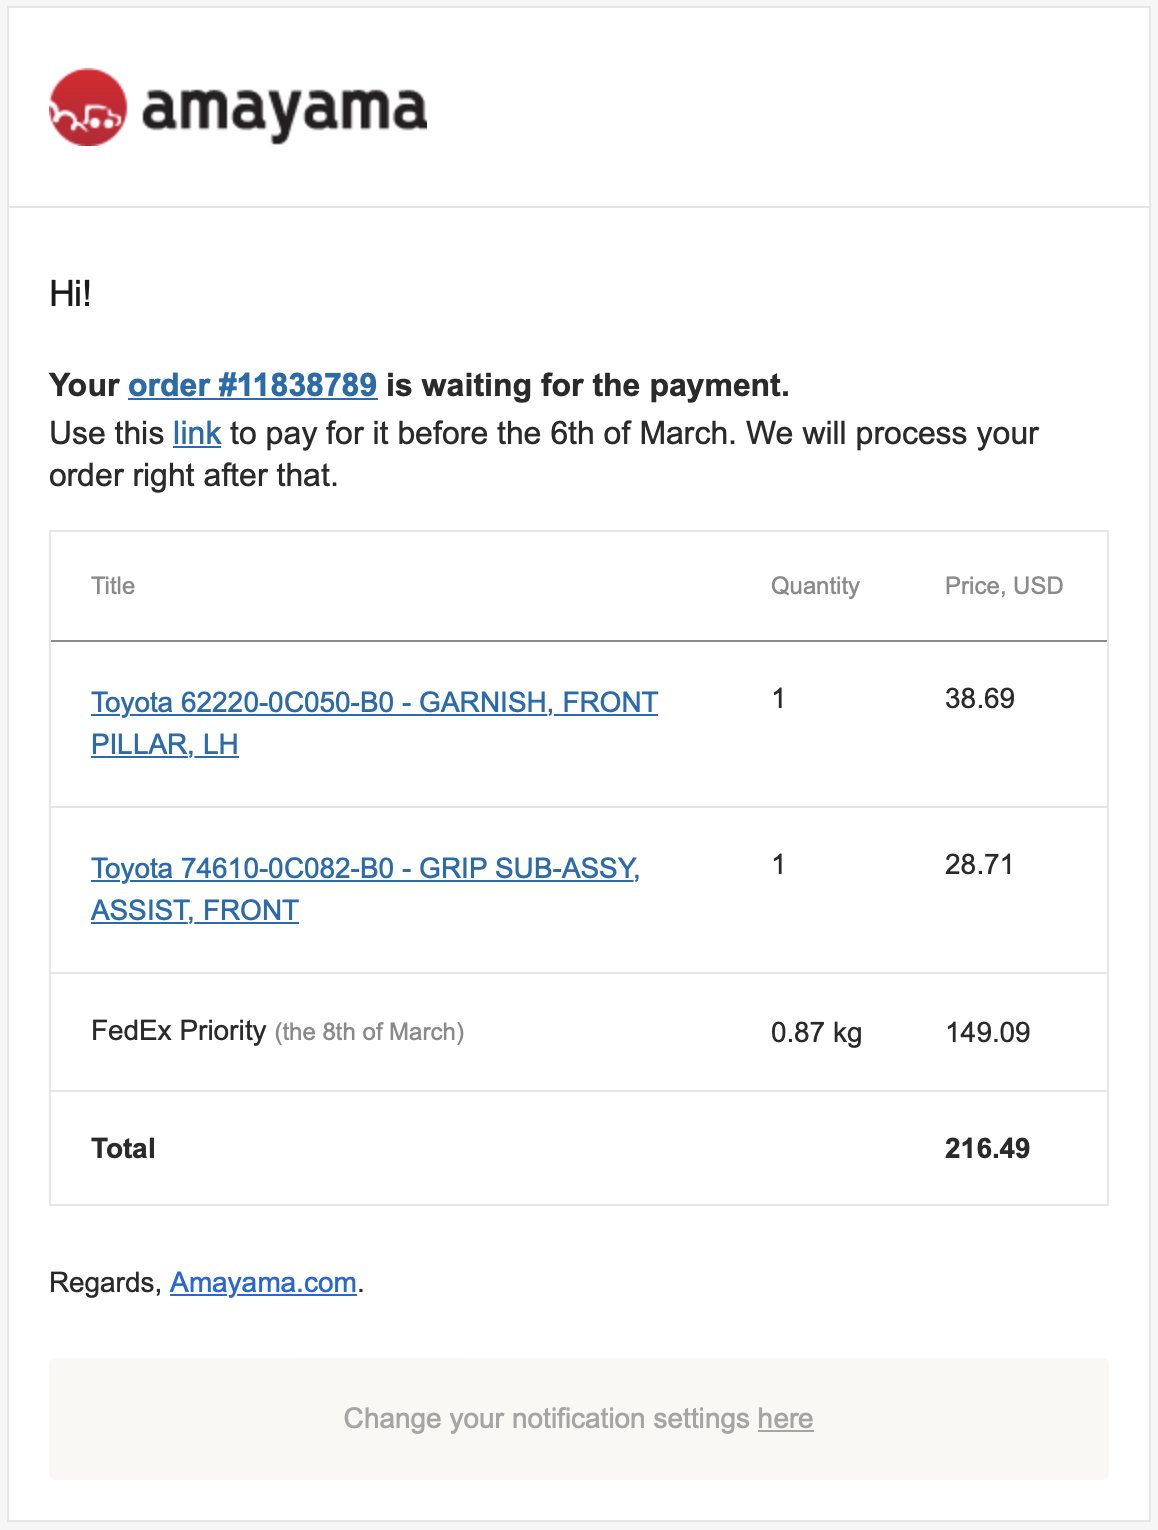The height and width of the screenshot is (1530, 1158).
Task: Click the 8th of March delivery date
Action: [x=369, y=1032]
